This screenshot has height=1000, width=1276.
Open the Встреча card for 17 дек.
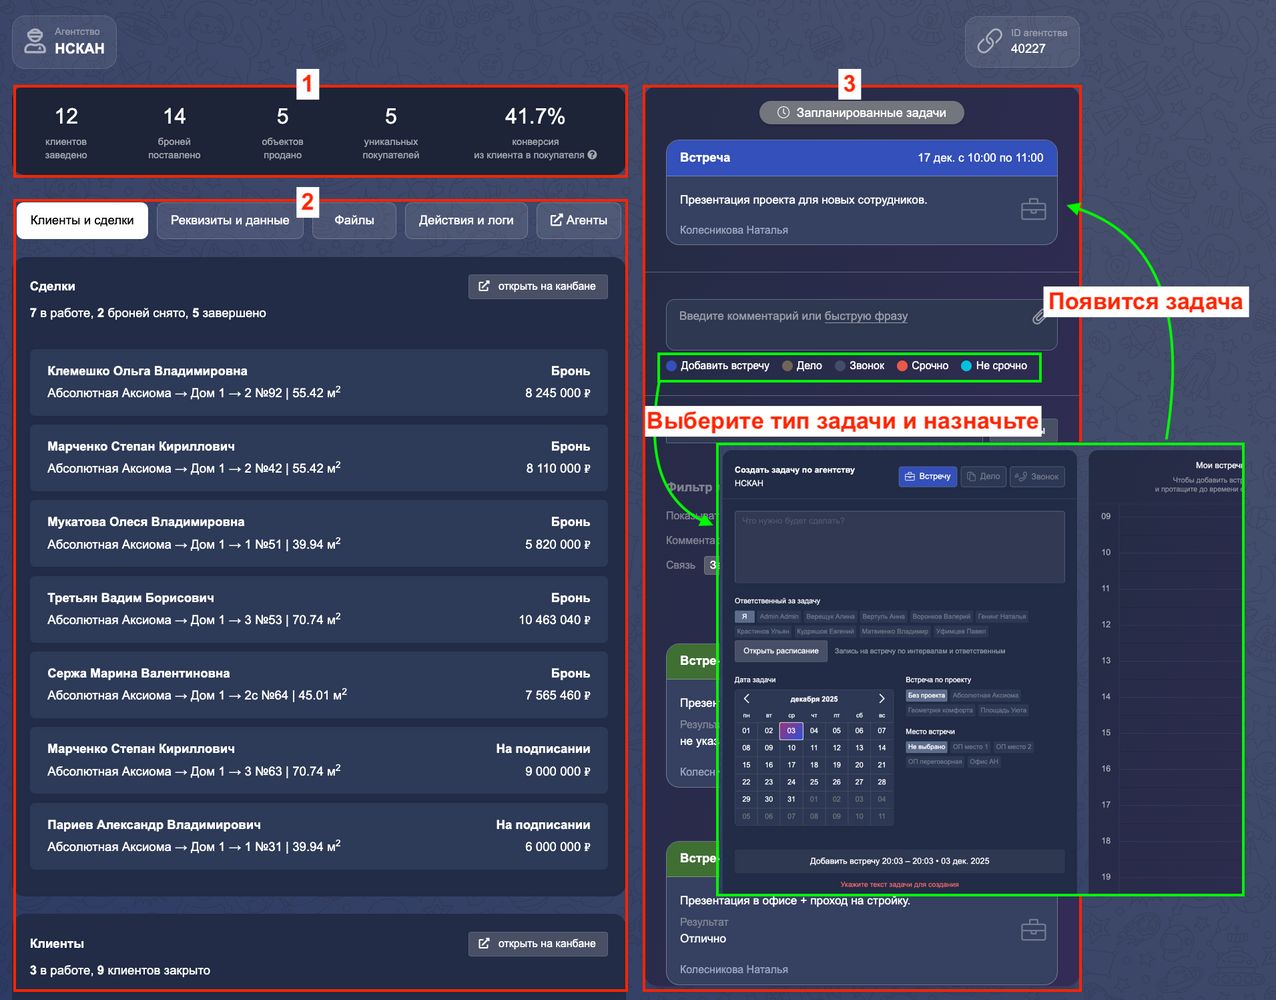click(861, 192)
